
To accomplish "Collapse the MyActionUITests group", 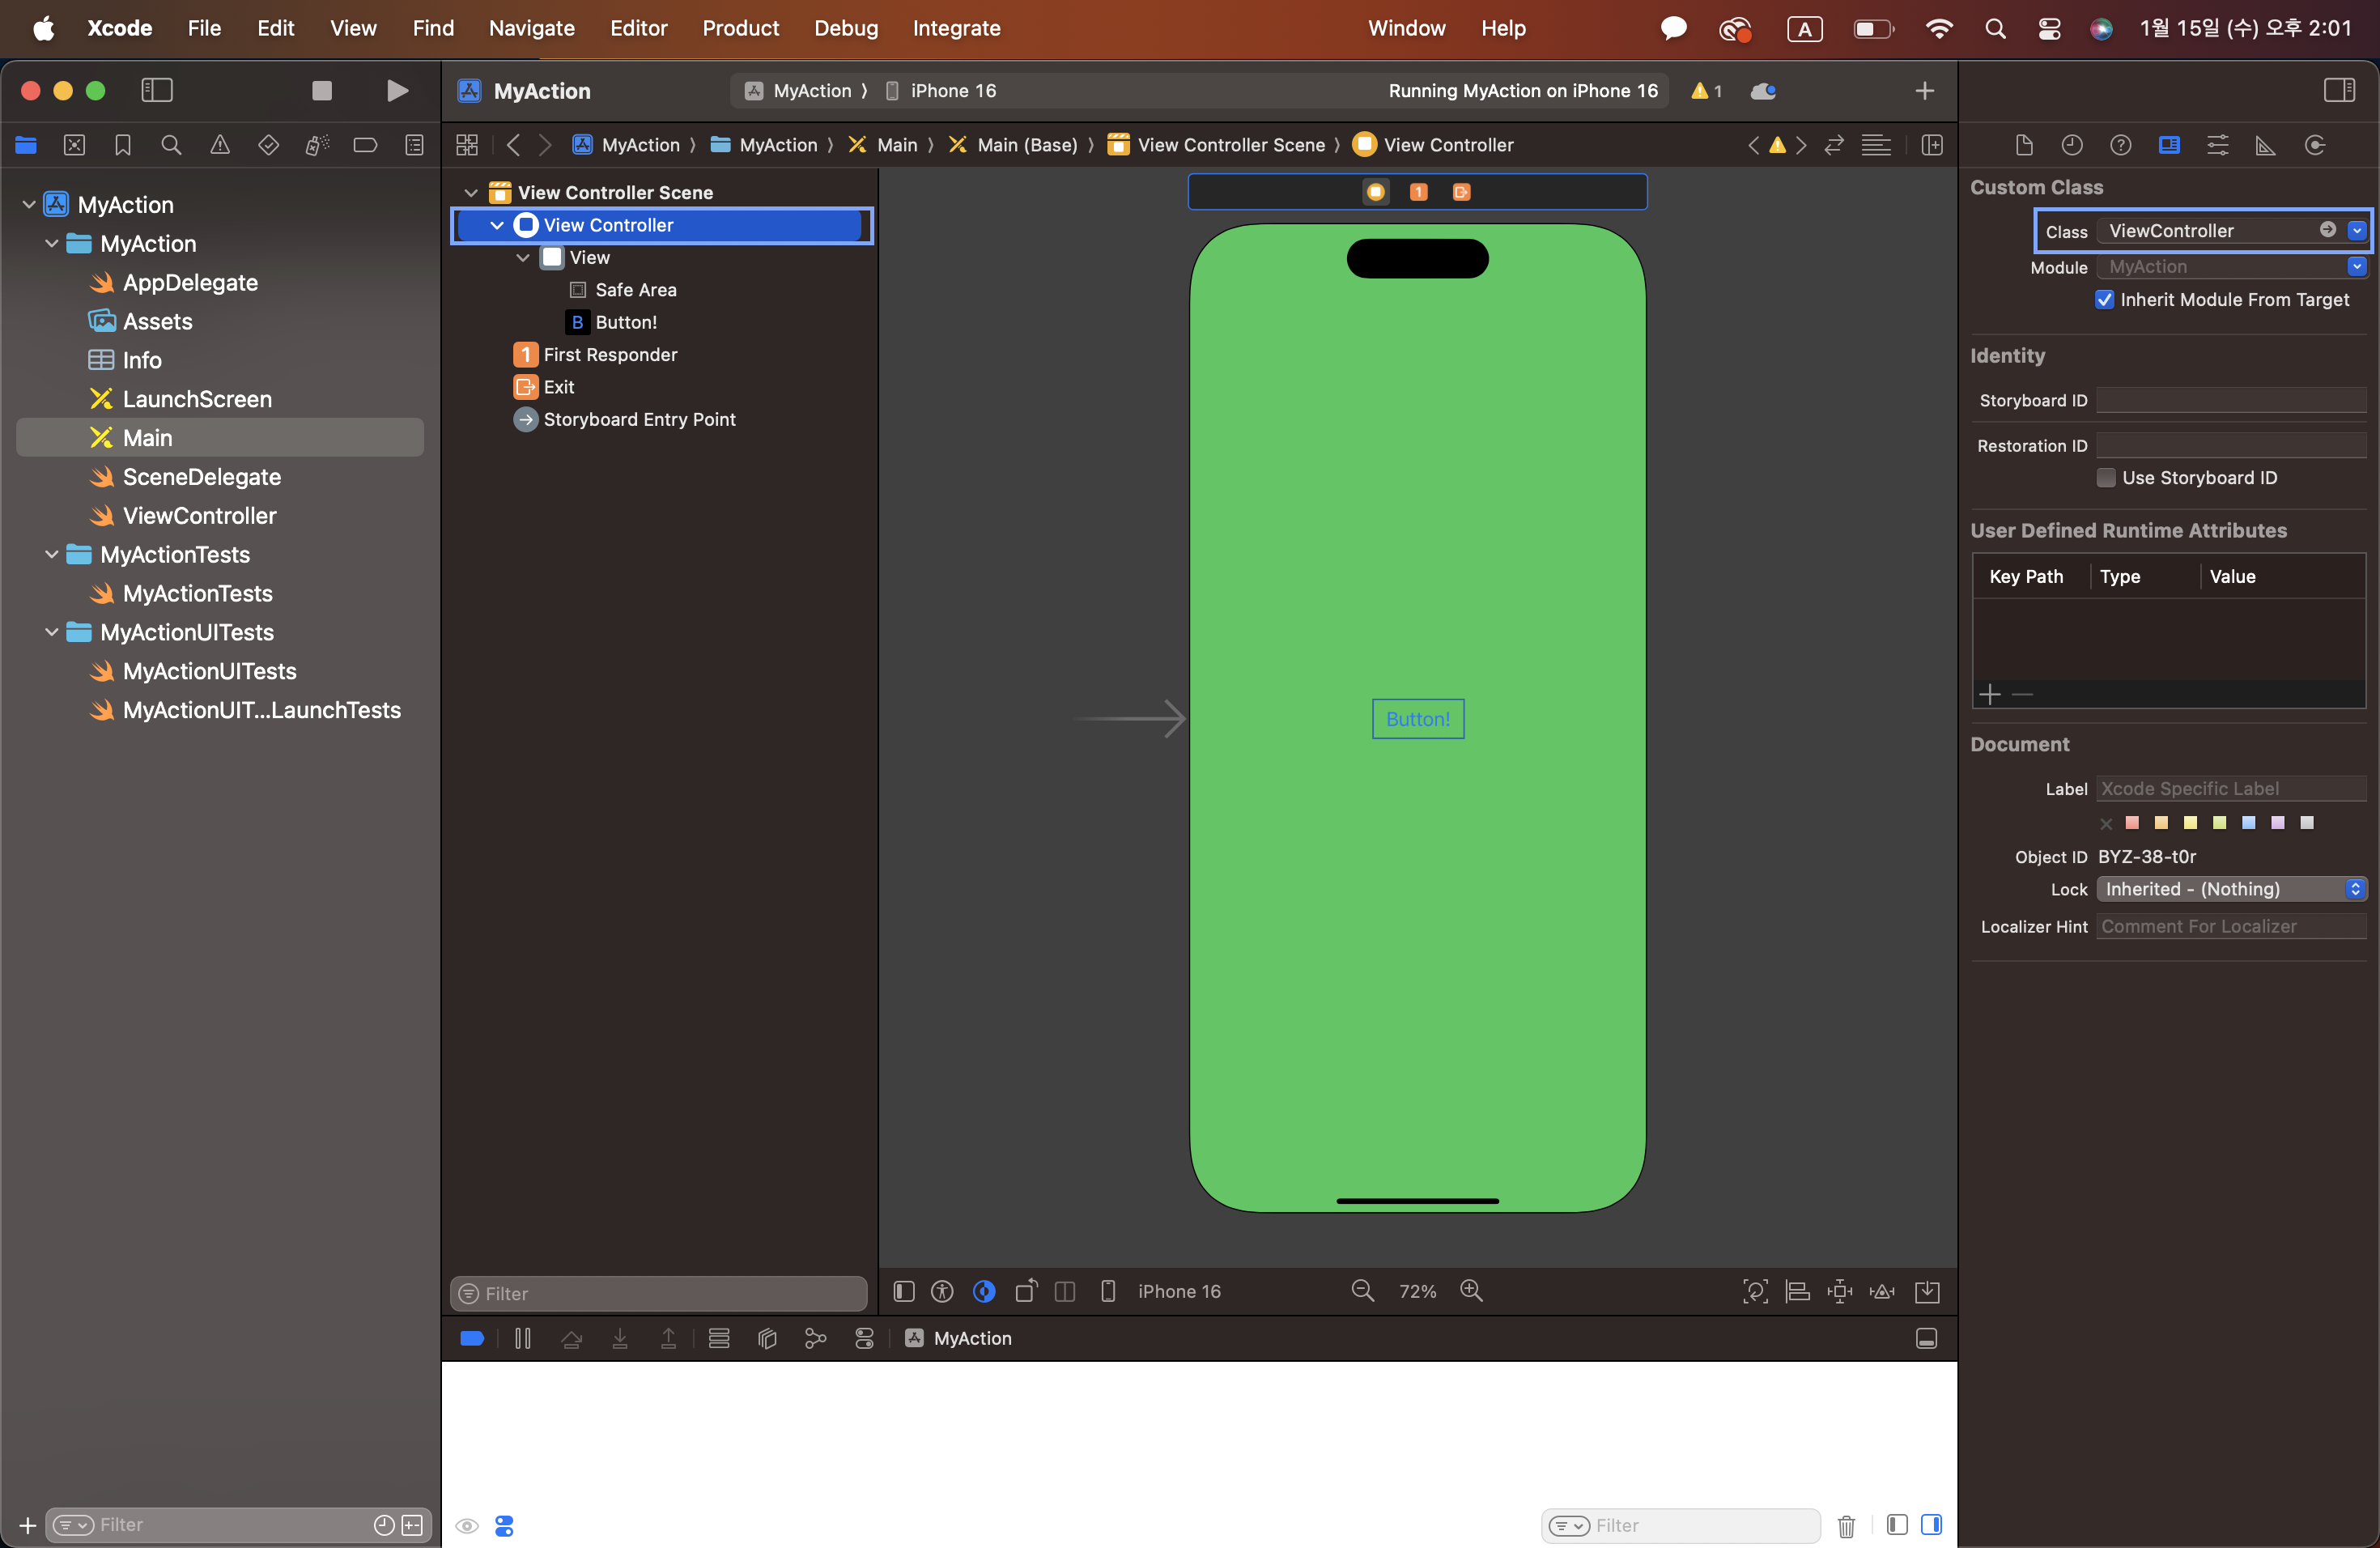I will click(x=52, y=633).
